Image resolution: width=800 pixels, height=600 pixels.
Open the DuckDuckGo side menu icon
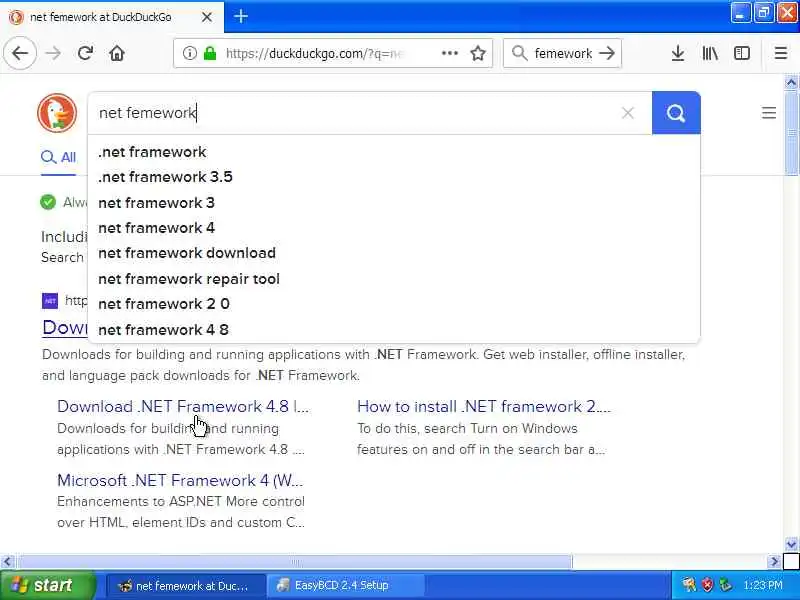(769, 113)
